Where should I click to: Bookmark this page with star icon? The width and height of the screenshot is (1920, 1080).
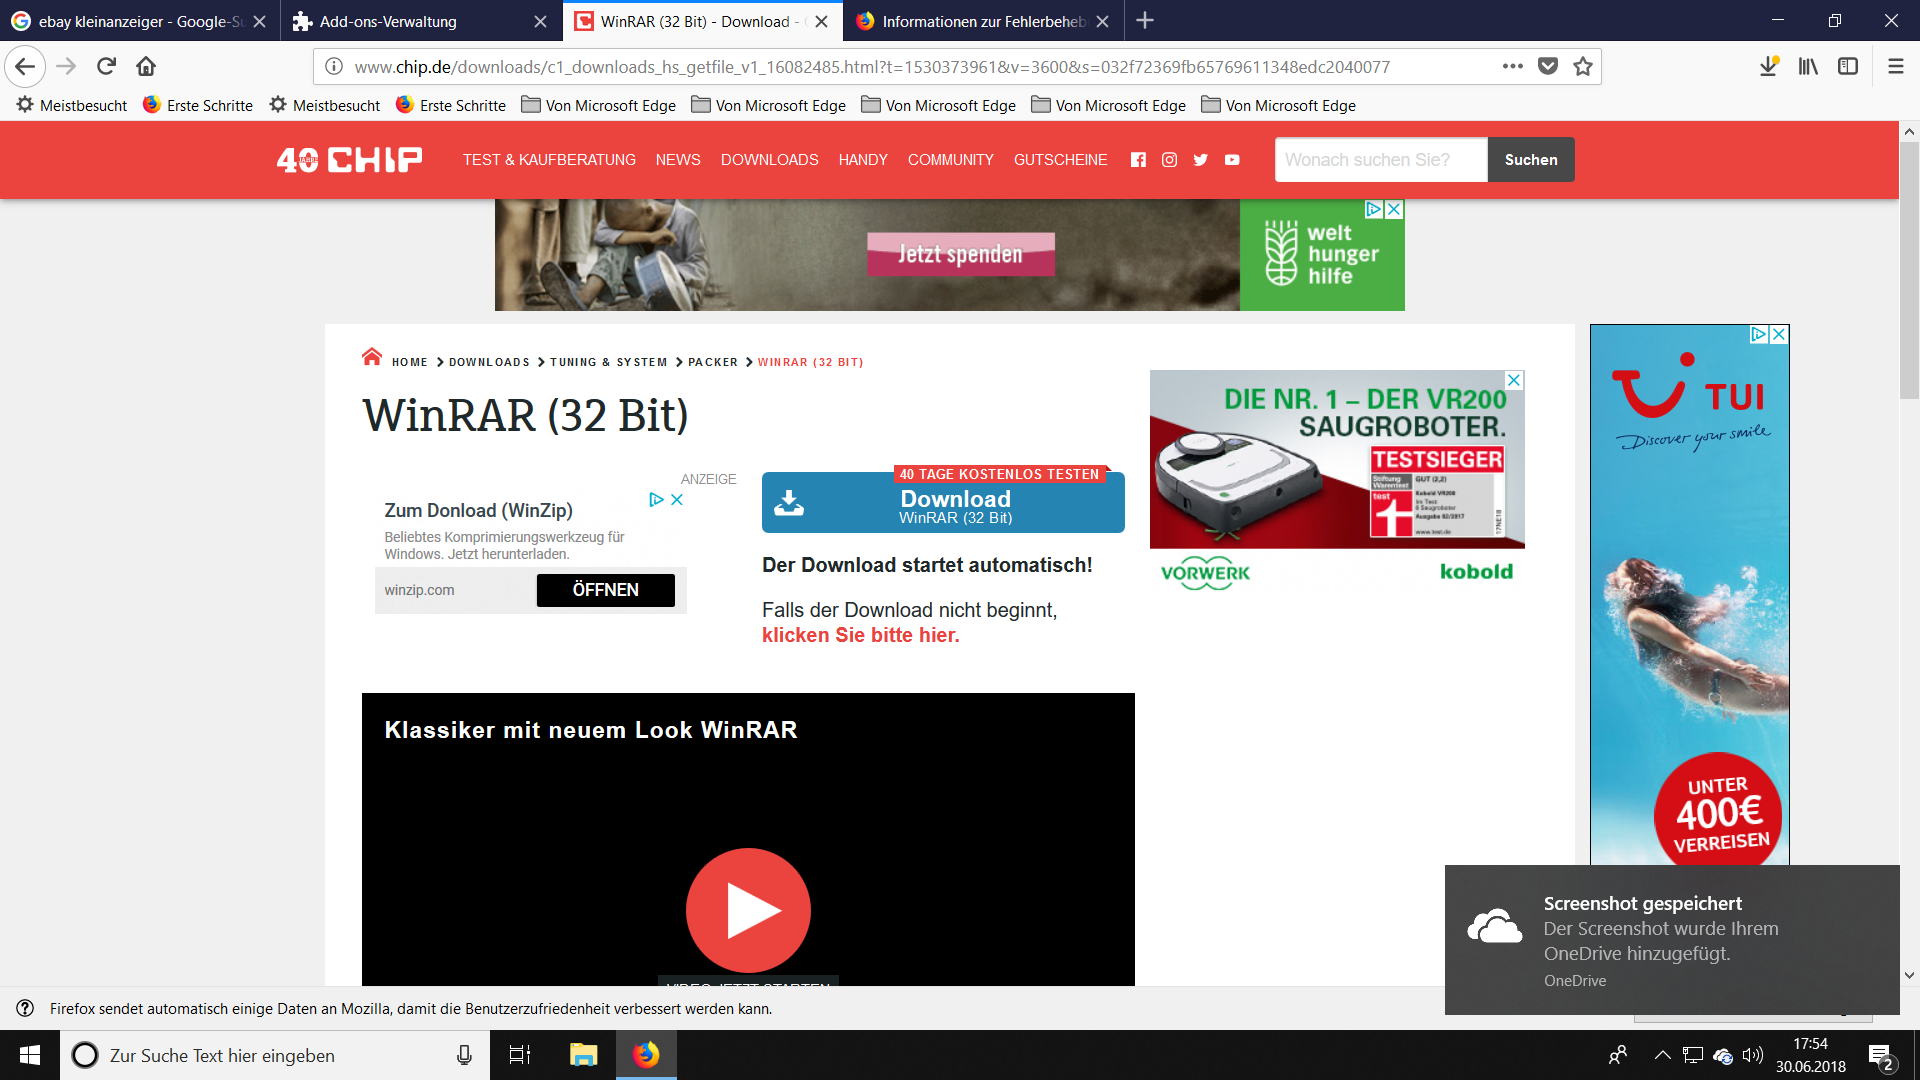(x=1582, y=66)
